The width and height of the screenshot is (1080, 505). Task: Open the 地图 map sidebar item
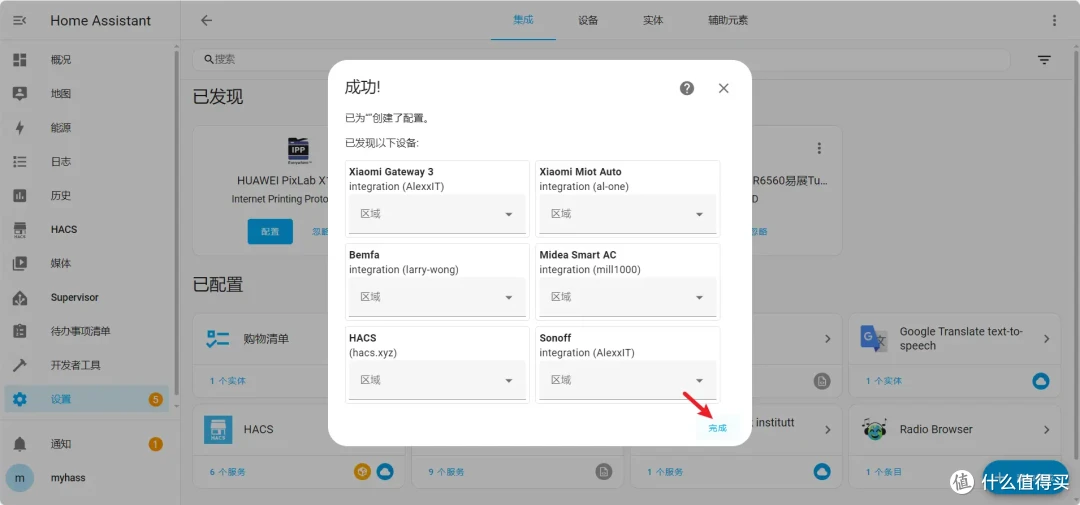pos(87,94)
